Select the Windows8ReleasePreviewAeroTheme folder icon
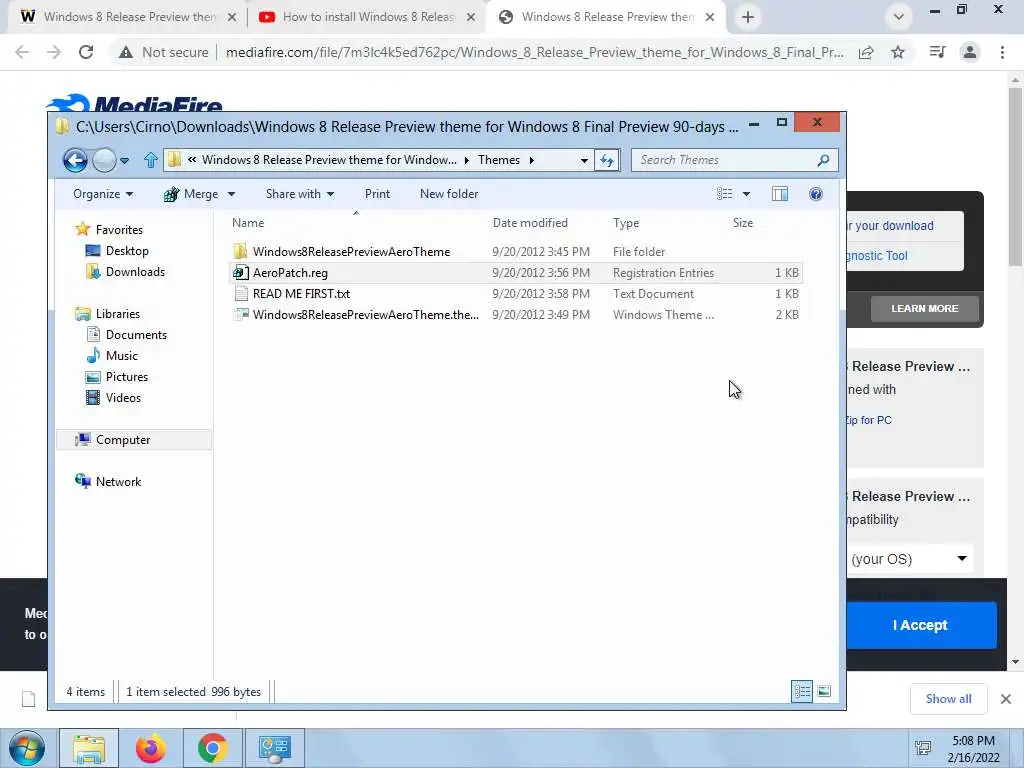The image size is (1024, 768). click(x=241, y=251)
